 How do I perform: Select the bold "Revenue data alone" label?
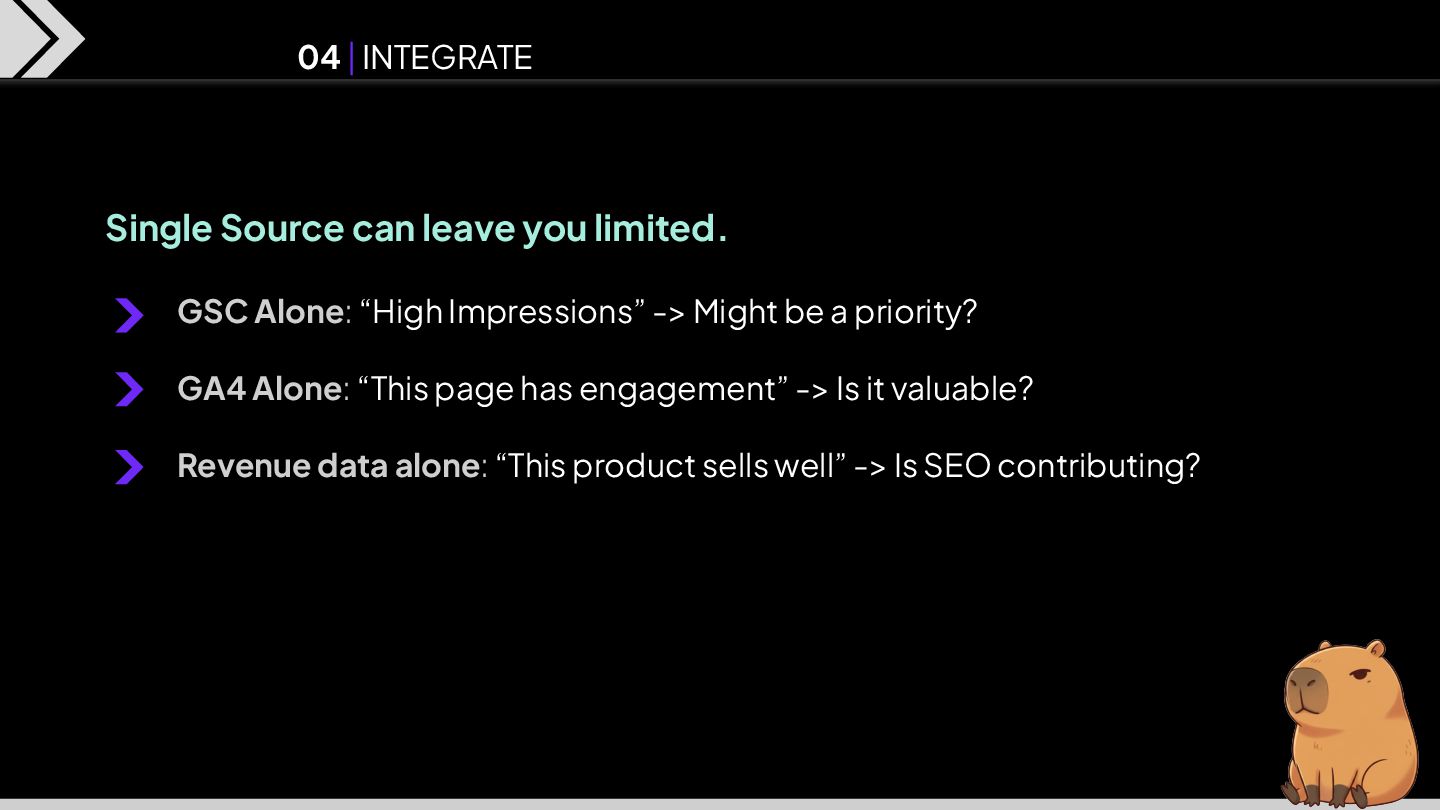click(x=328, y=466)
